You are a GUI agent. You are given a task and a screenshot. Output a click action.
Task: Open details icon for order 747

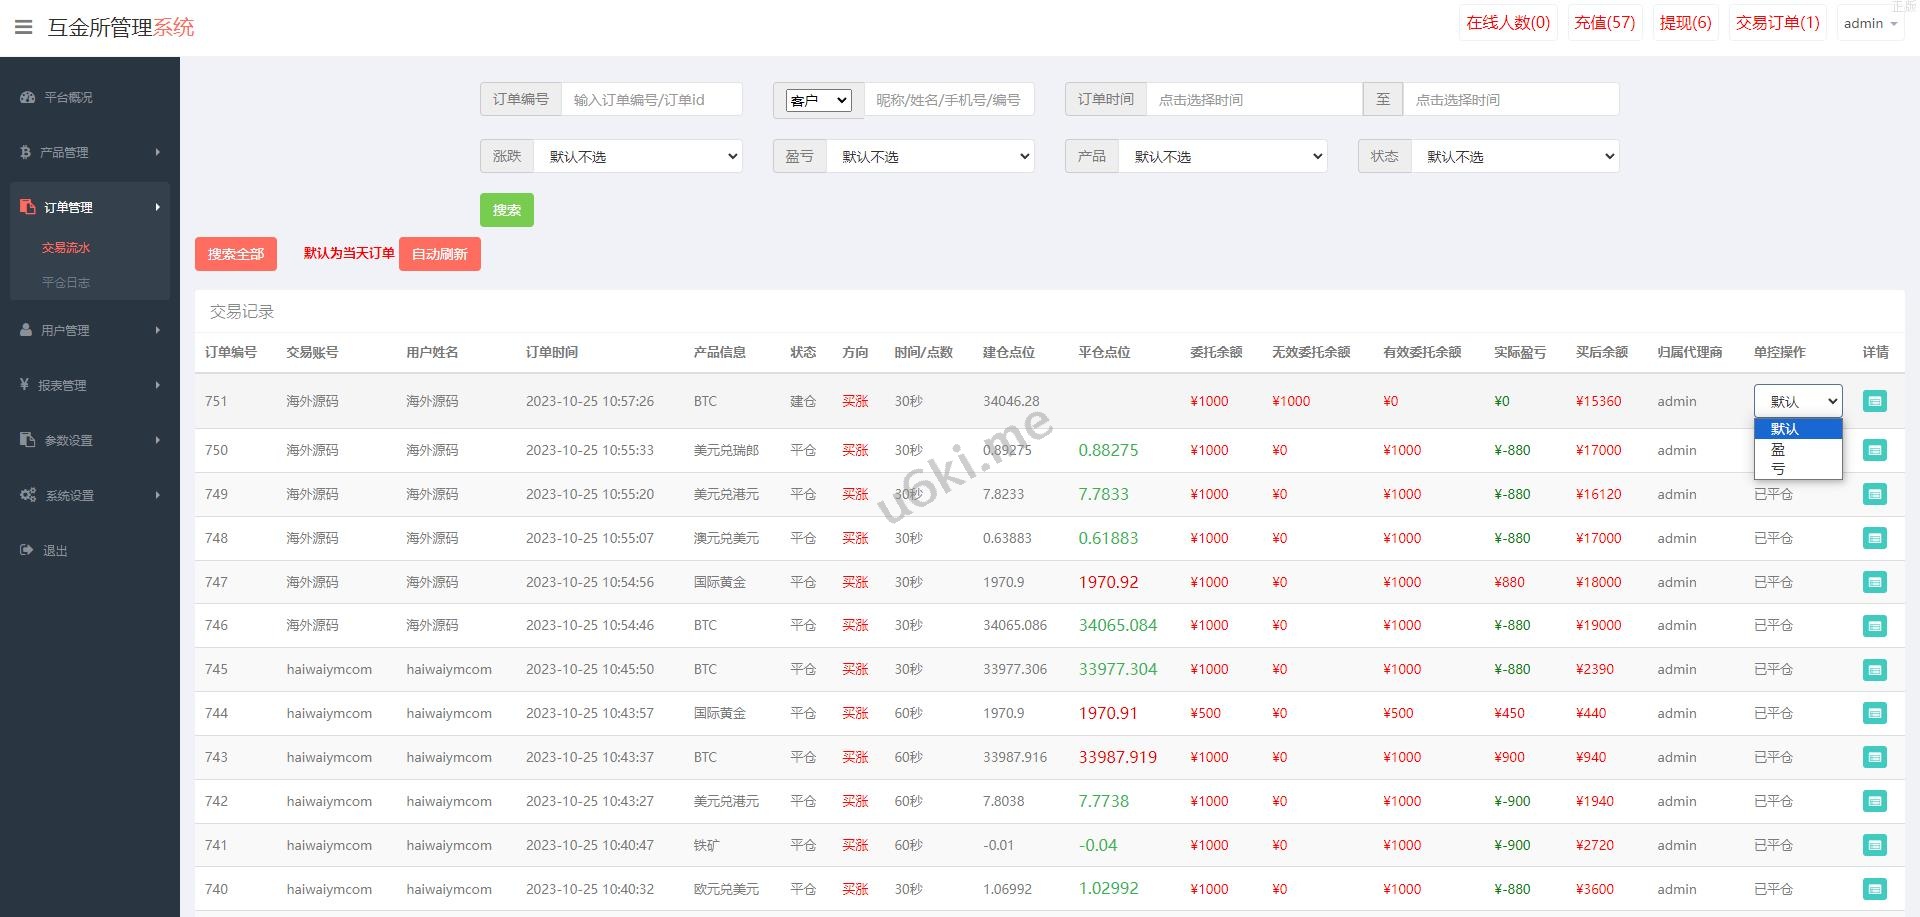(x=1874, y=582)
